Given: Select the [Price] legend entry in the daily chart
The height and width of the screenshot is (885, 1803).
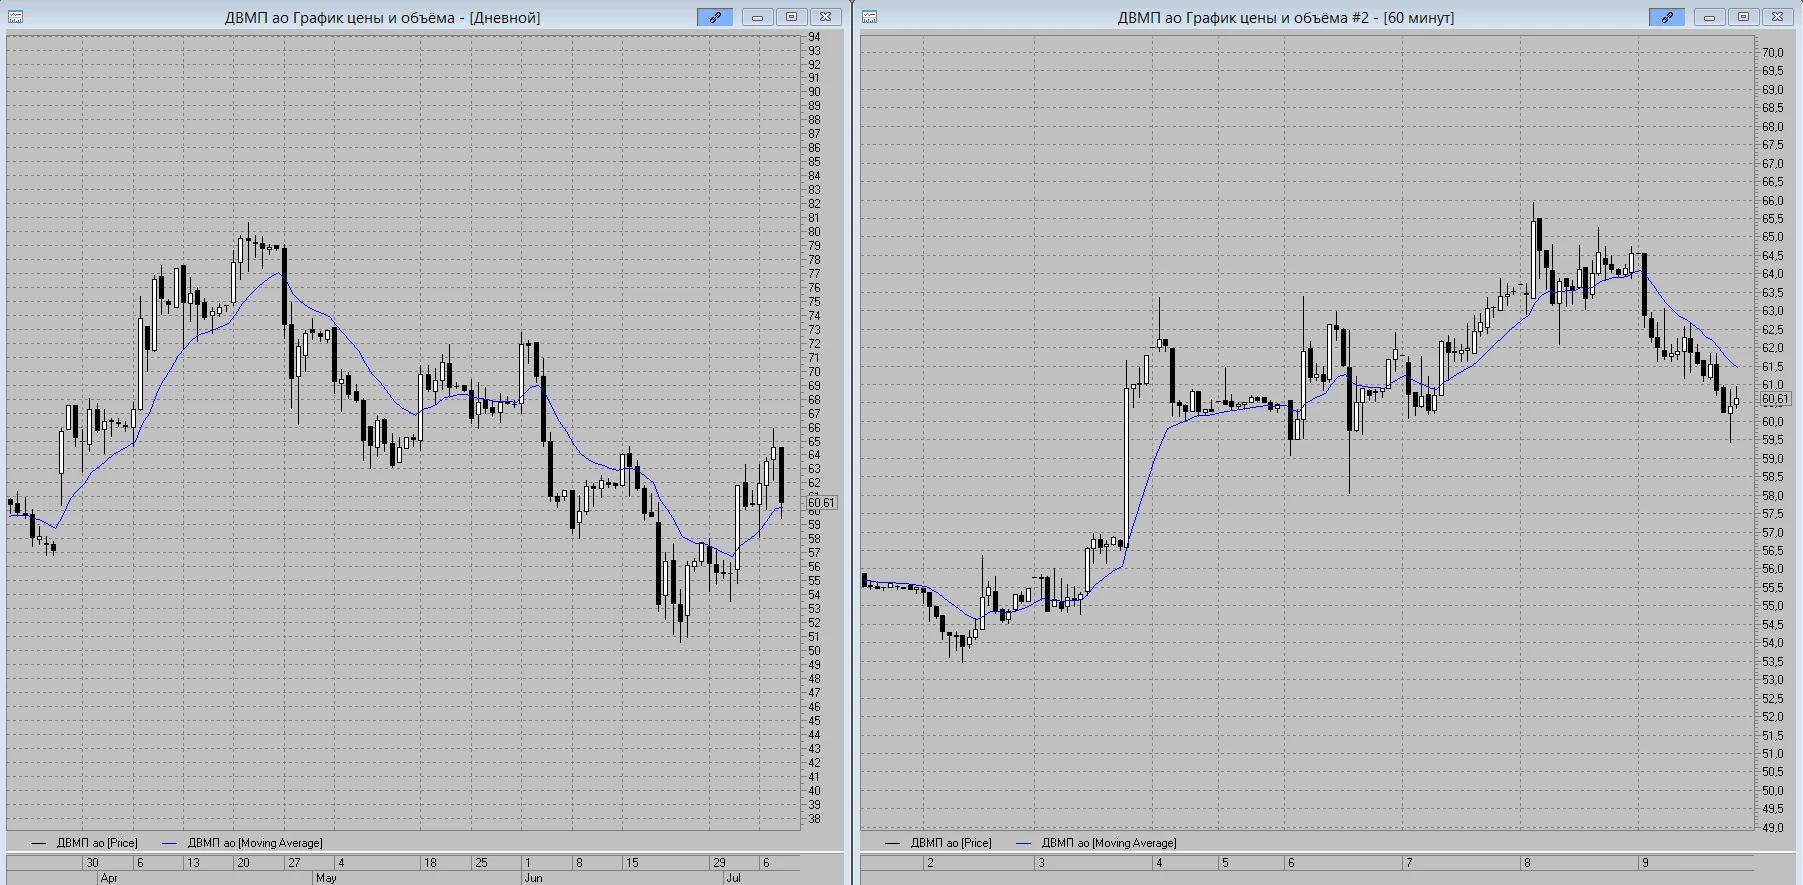Looking at the screenshot, I should click(x=84, y=843).
